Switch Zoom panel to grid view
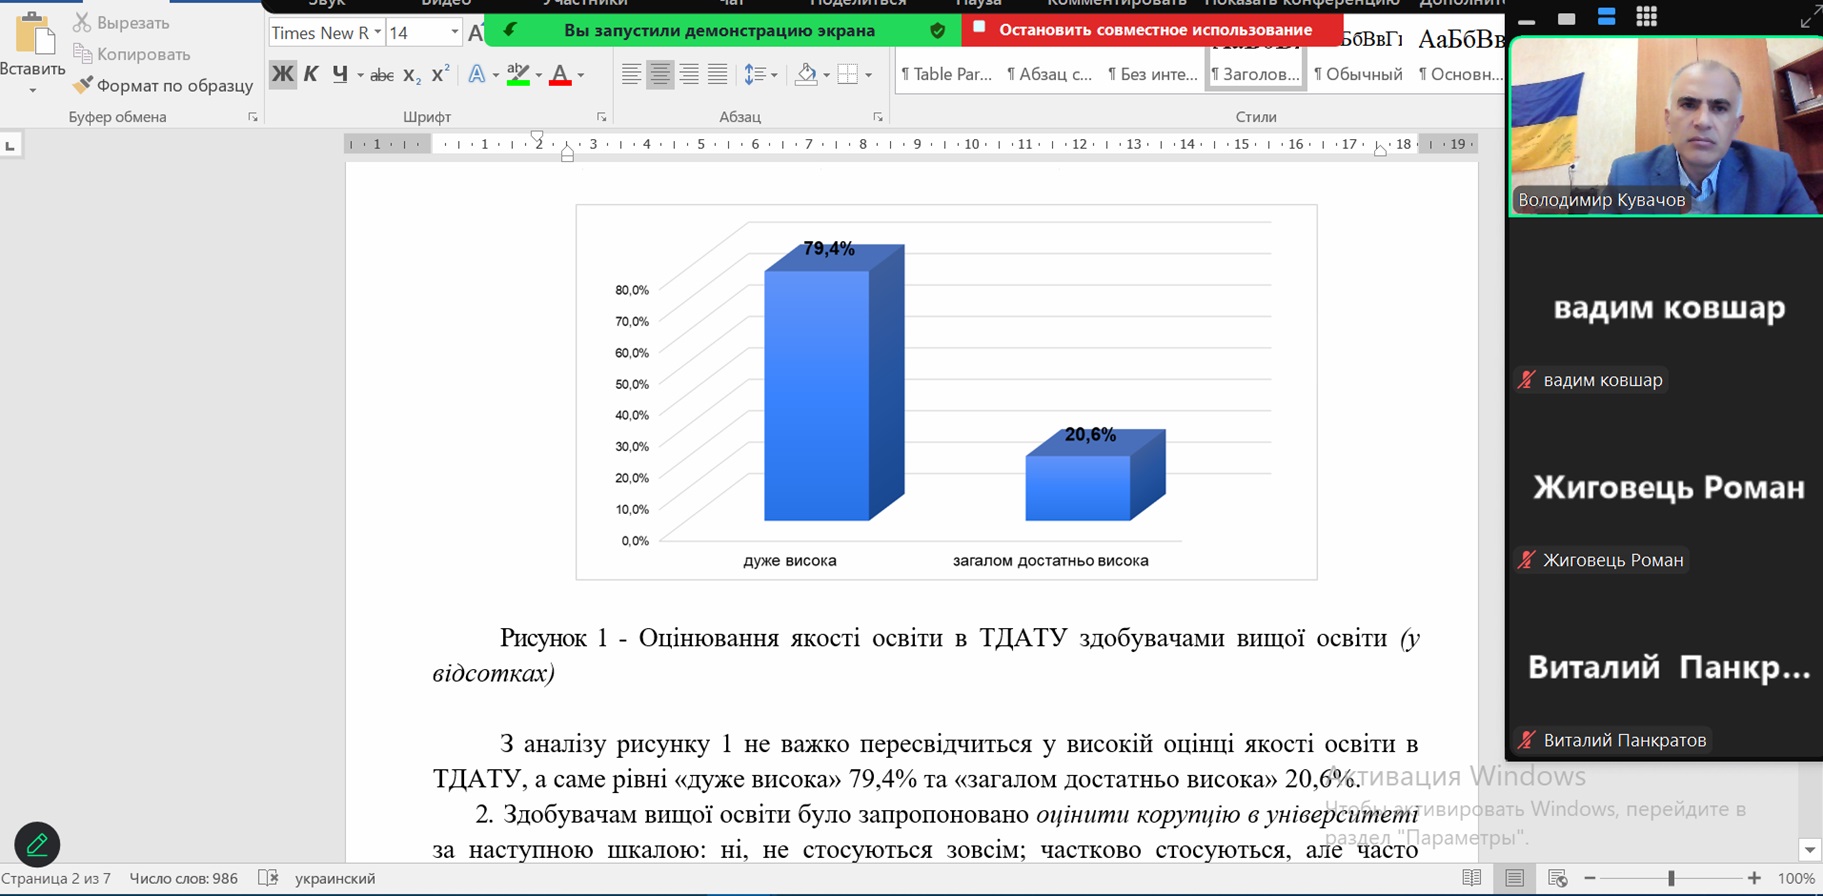 point(1646,17)
